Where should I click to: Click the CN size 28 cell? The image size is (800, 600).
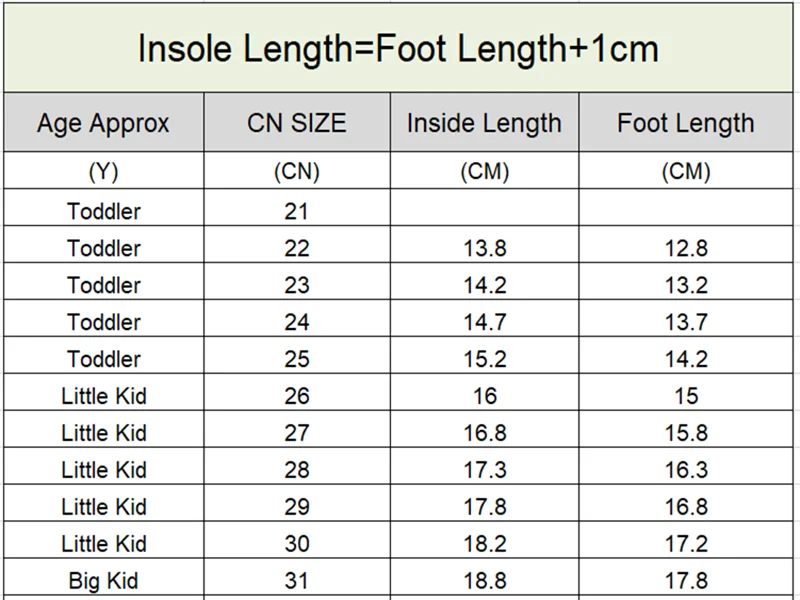[x=297, y=470]
